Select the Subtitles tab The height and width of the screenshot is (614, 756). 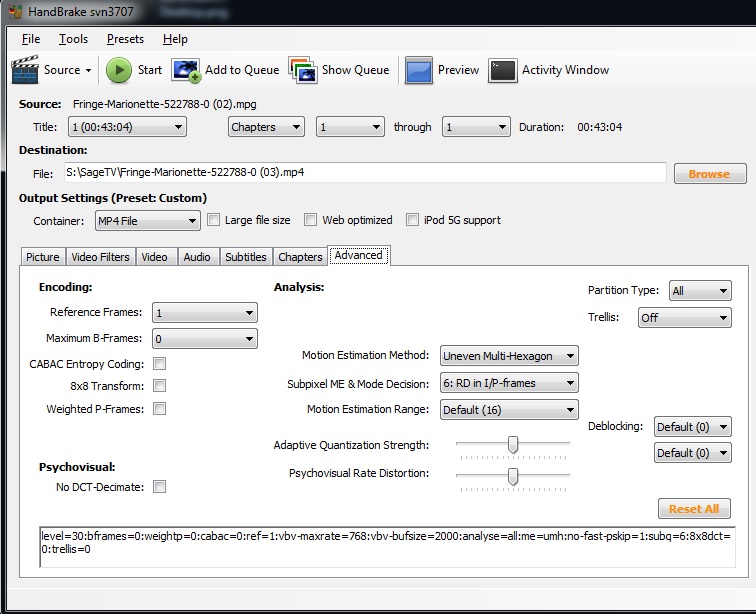246,257
